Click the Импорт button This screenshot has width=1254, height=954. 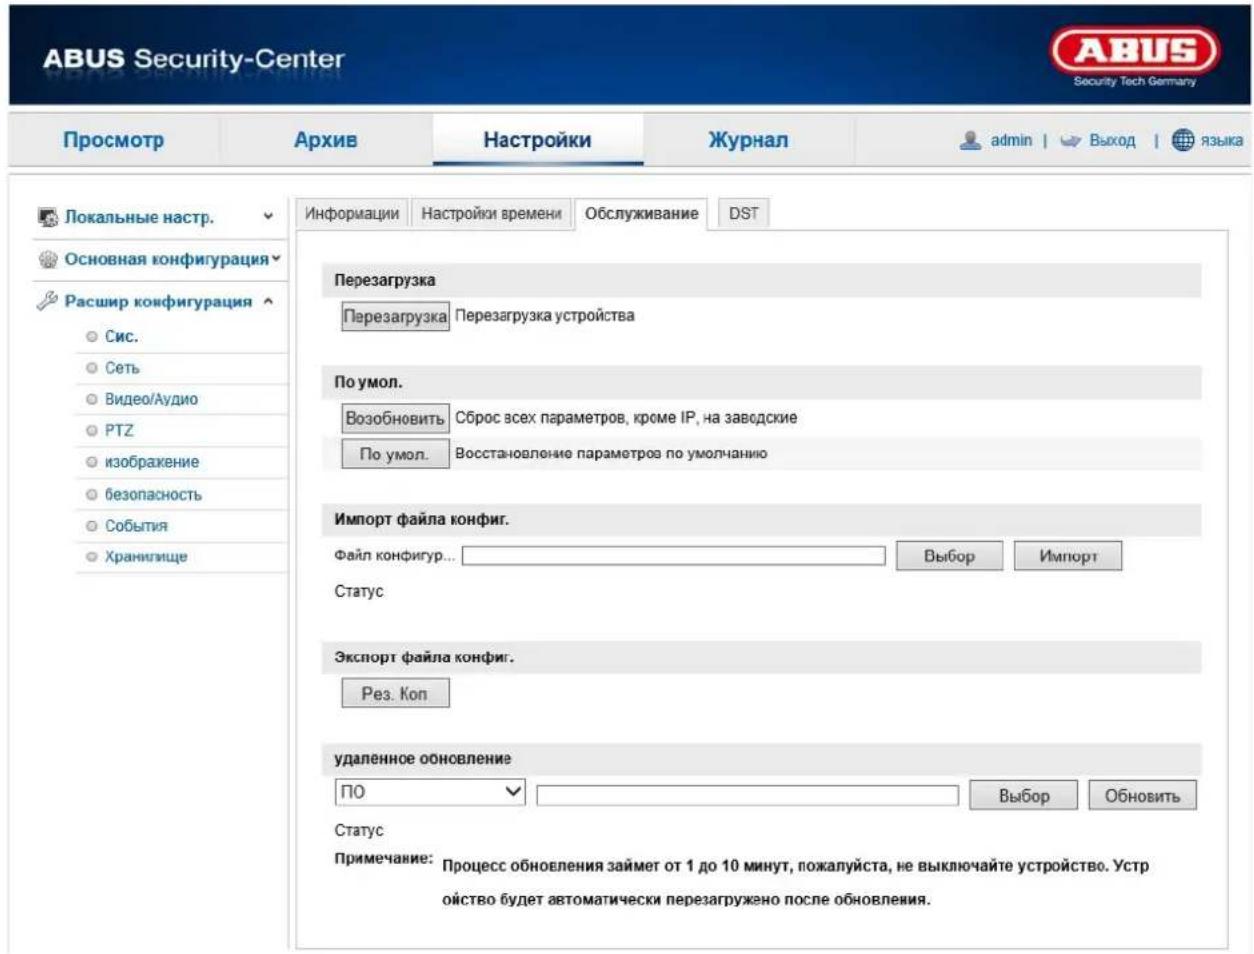tap(1068, 556)
